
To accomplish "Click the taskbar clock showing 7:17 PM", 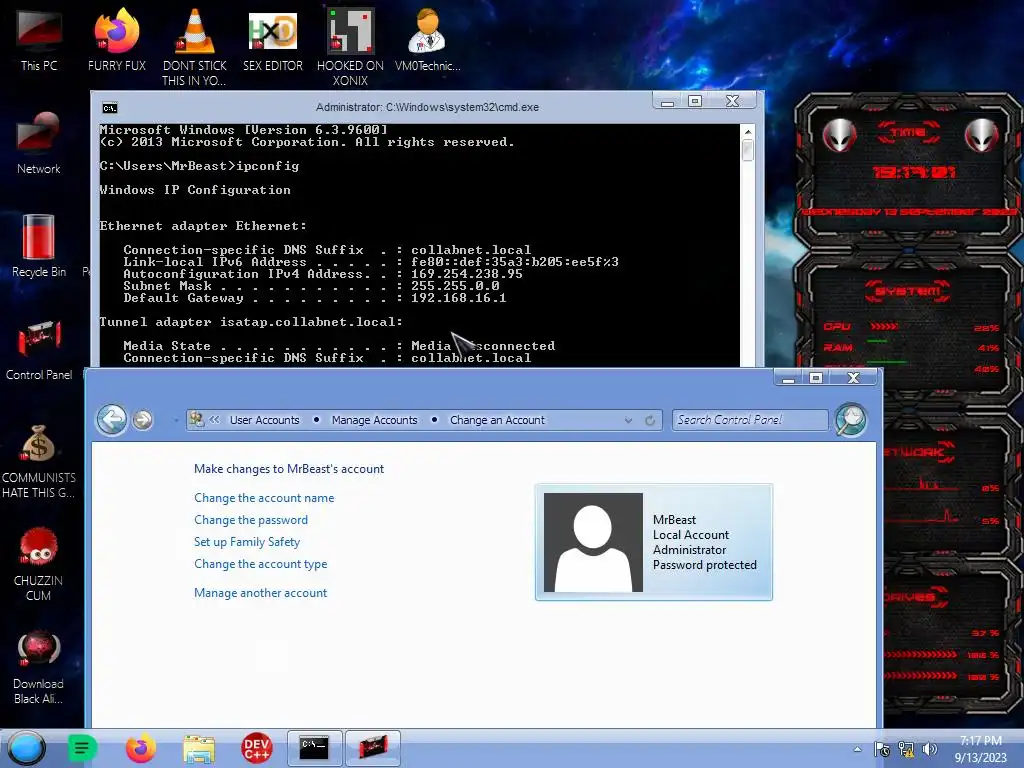I will 980,748.
